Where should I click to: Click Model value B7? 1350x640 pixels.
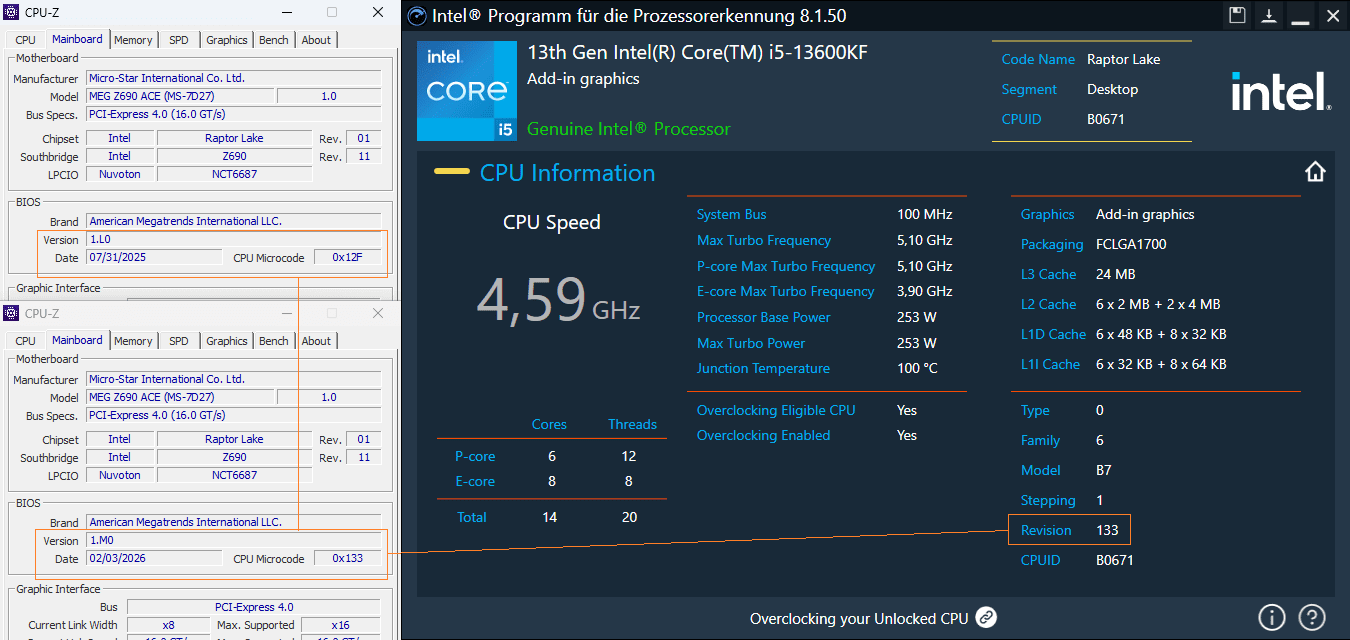1104,470
